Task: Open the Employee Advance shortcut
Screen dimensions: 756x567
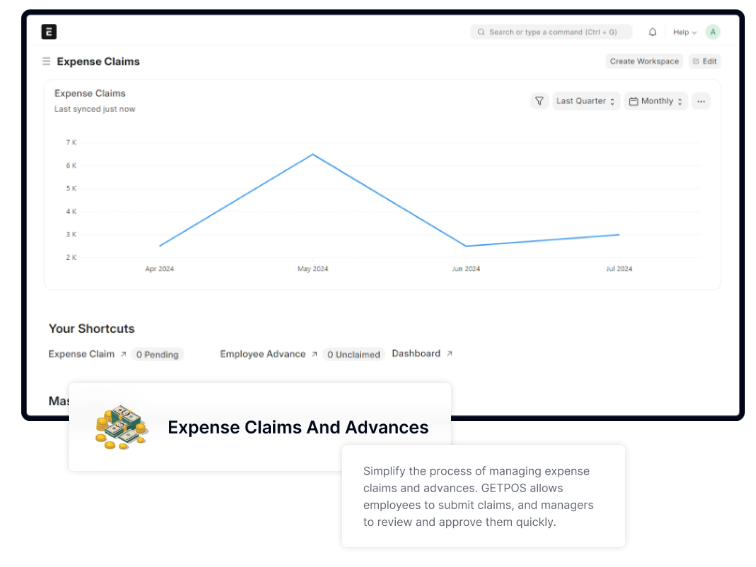Action: point(263,354)
